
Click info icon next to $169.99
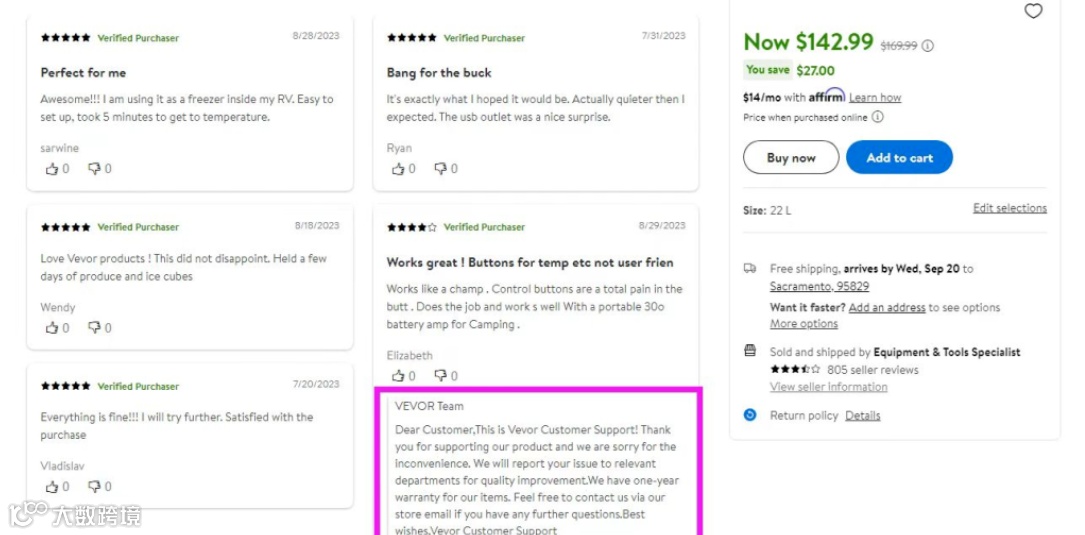(927, 46)
